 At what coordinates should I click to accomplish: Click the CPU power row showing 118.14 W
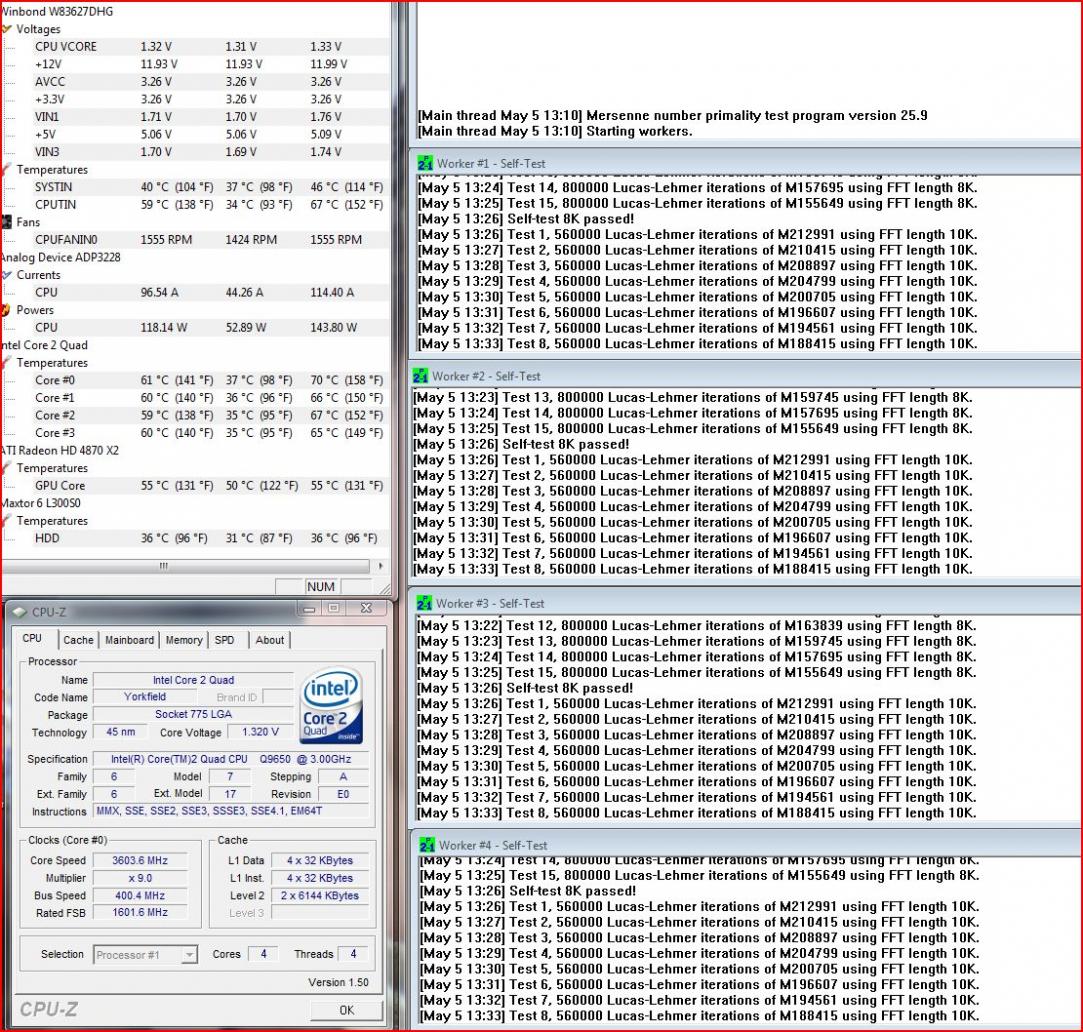211,327
